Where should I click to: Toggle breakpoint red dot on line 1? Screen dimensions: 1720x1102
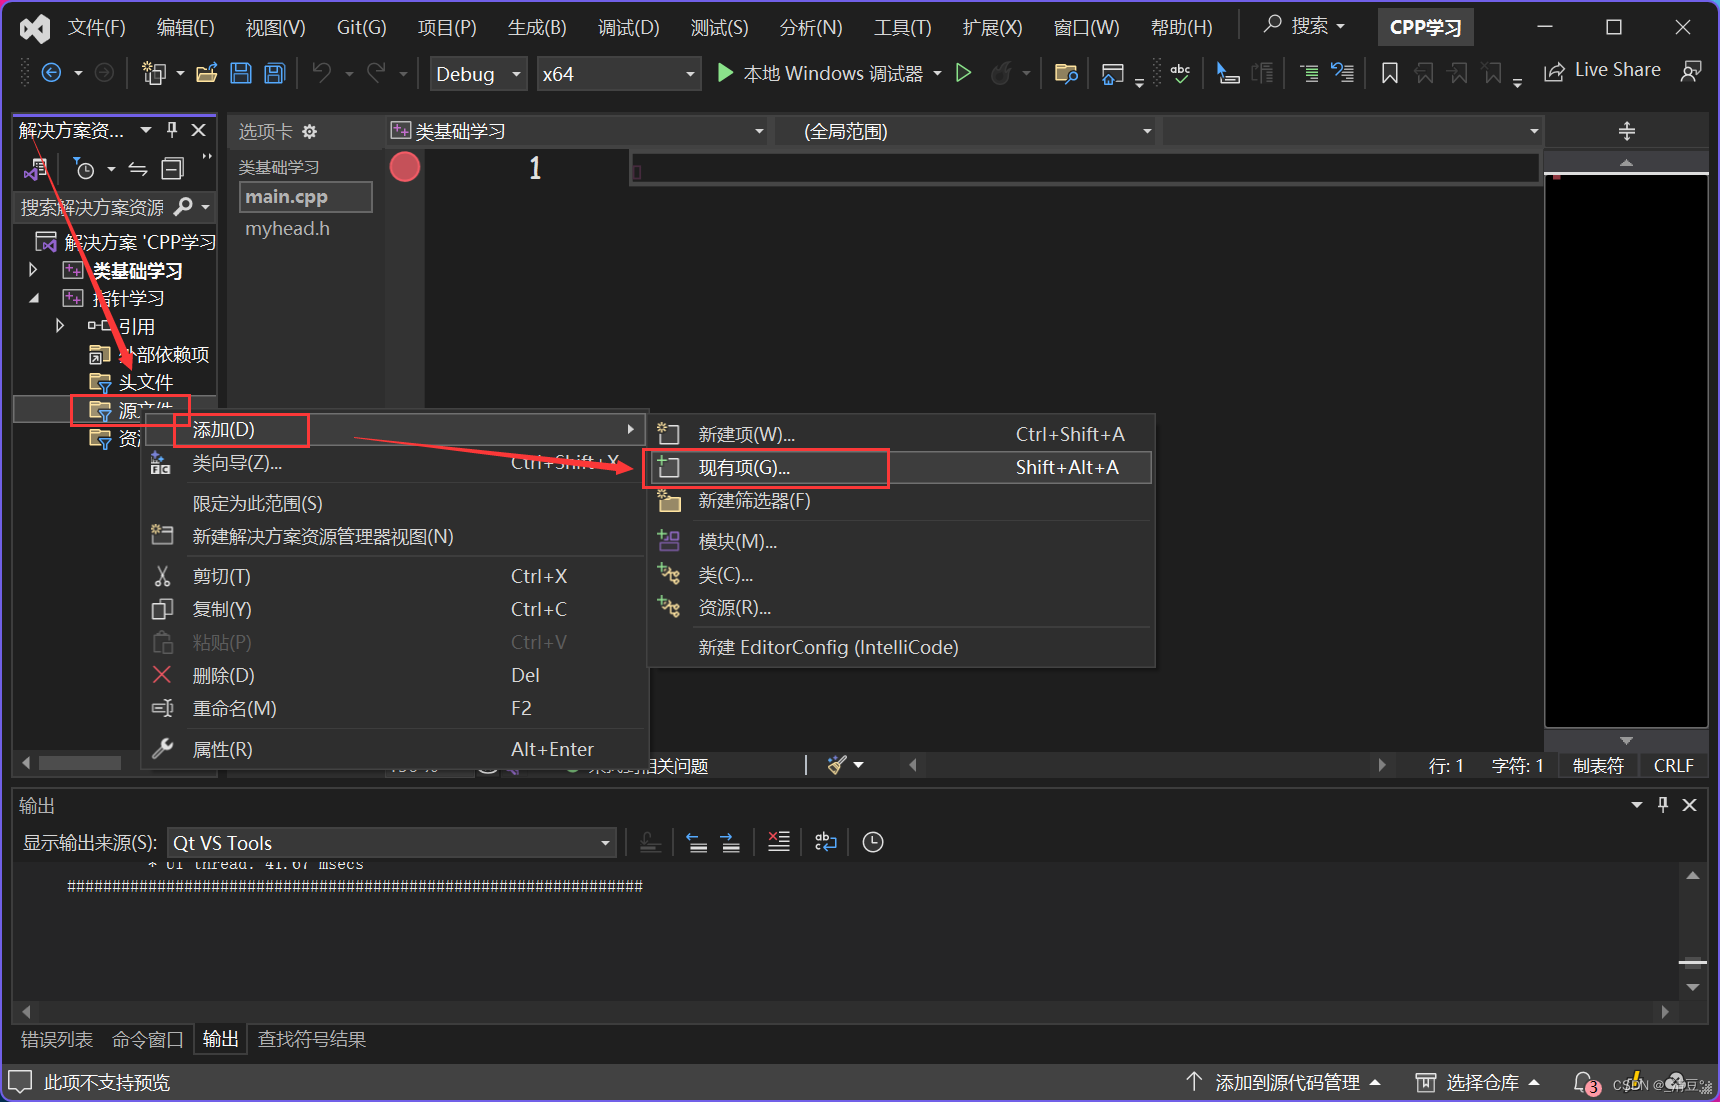click(405, 167)
